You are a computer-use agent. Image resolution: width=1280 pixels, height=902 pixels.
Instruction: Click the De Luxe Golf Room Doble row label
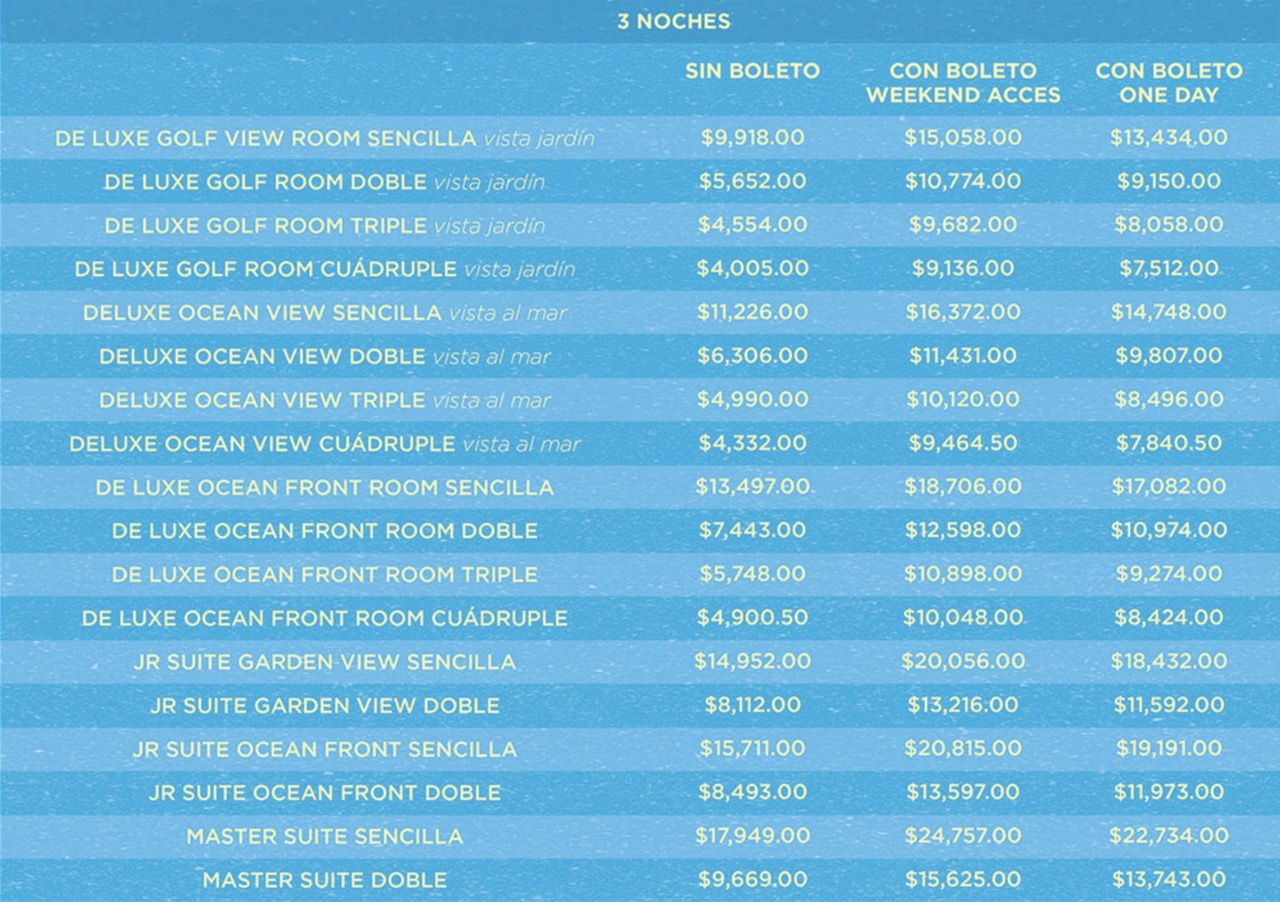pos(325,182)
